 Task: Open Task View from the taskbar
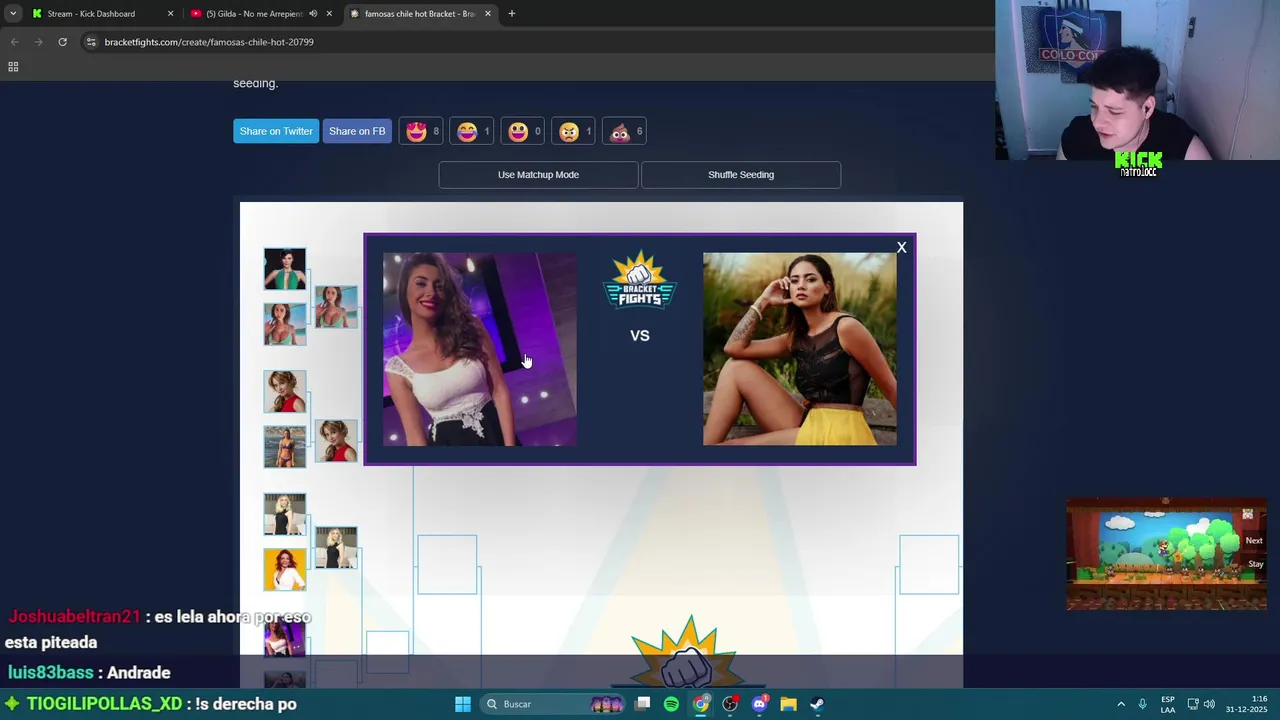(x=643, y=704)
